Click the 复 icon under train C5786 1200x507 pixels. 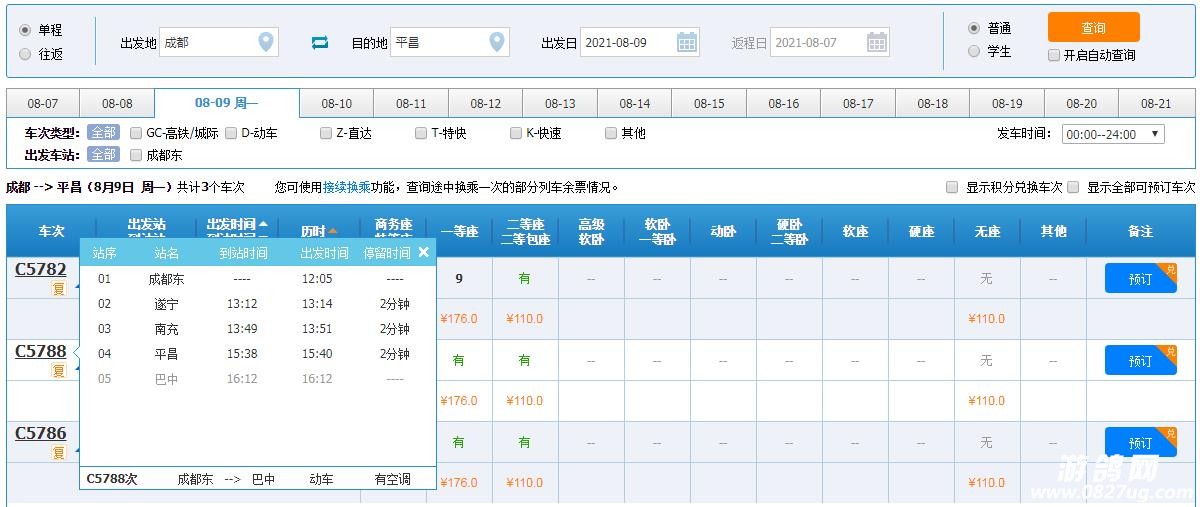pyautogui.click(x=59, y=453)
